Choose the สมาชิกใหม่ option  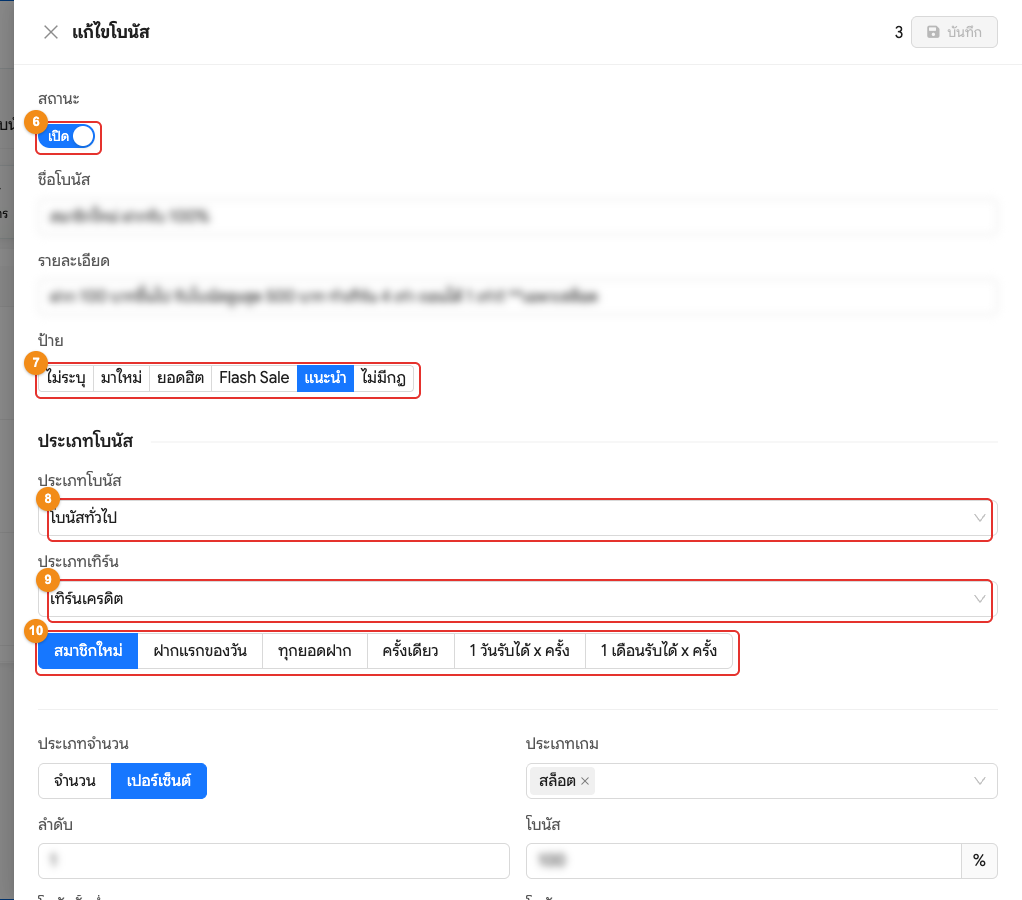click(88, 651)
